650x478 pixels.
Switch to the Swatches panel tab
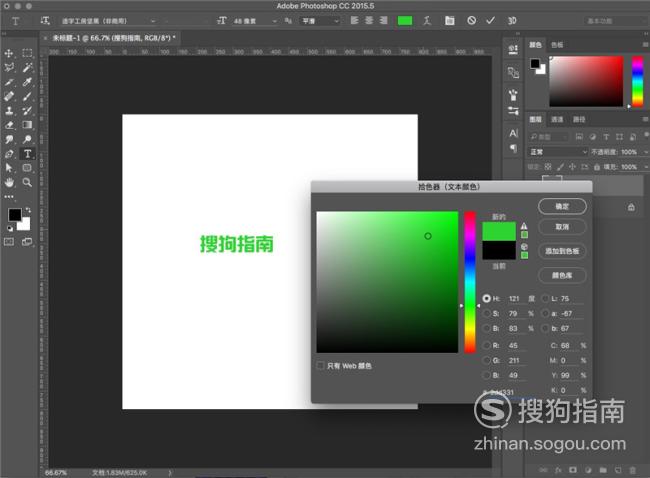coord(557,44)
